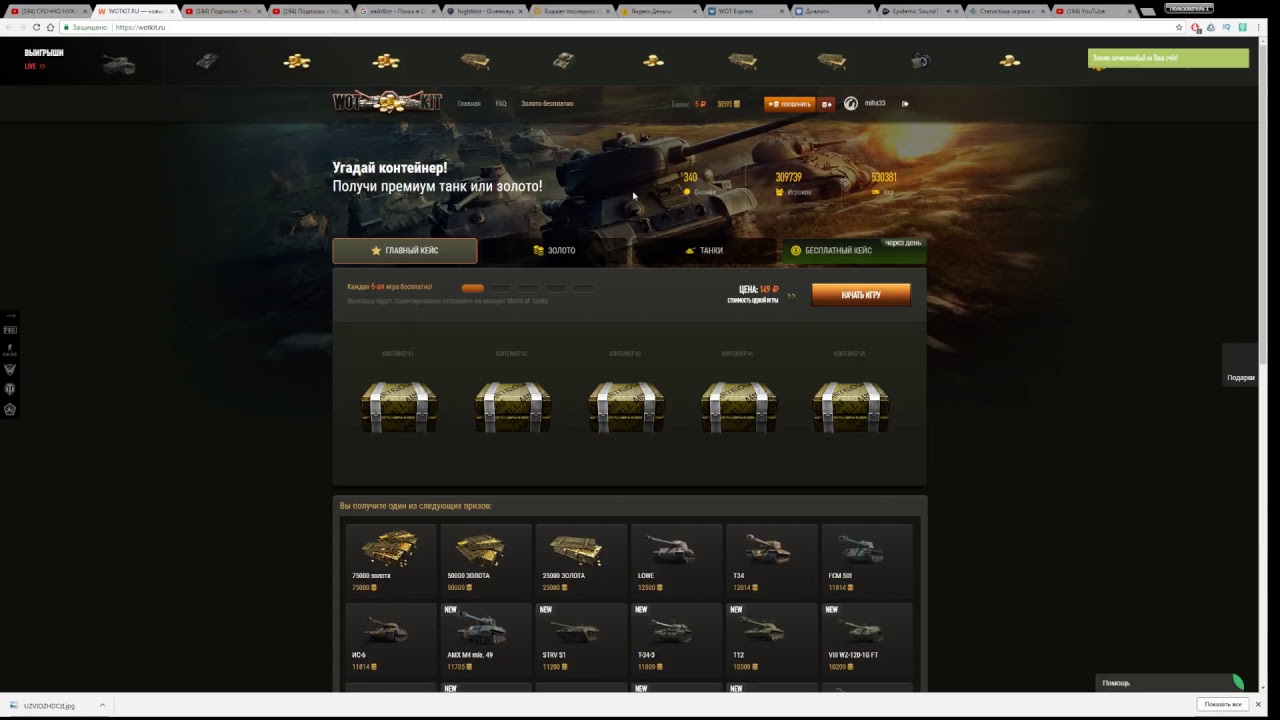Select the LOWE tank prize card
The height and width of the screenshot is (720, 1280).
pos(676,560)
